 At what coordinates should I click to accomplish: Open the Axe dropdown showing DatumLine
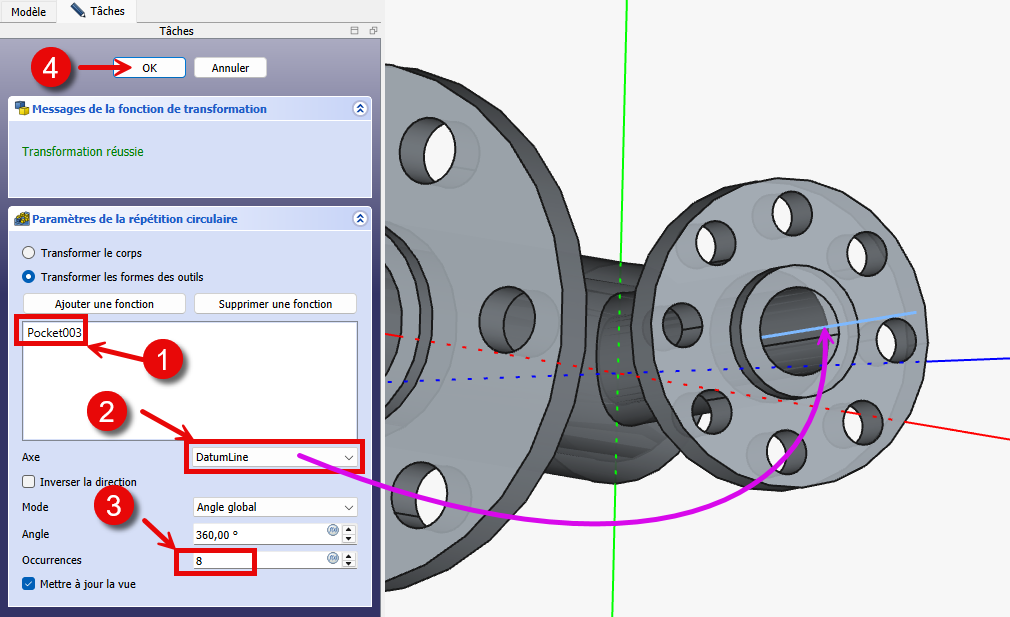(x=274, y=457)
